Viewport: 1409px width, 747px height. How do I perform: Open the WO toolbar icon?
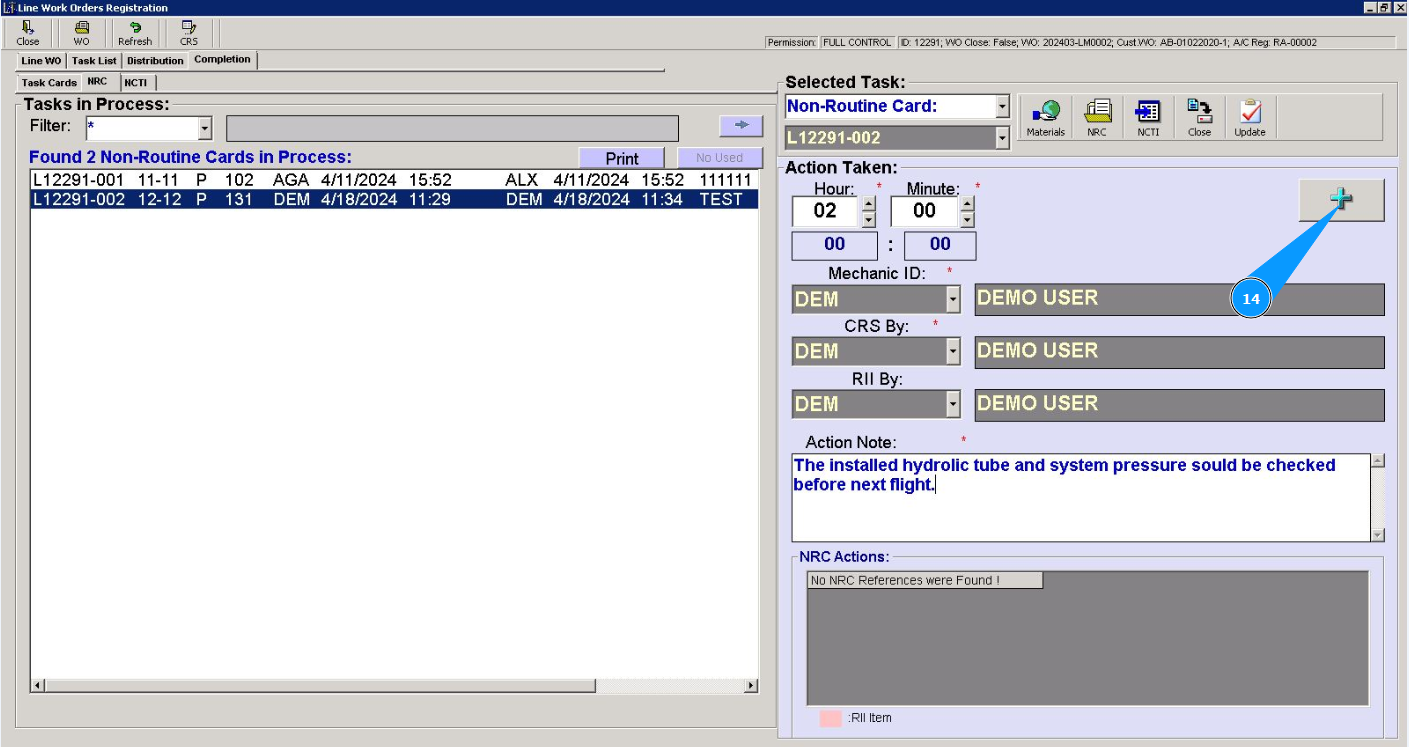tap(81, 33)
